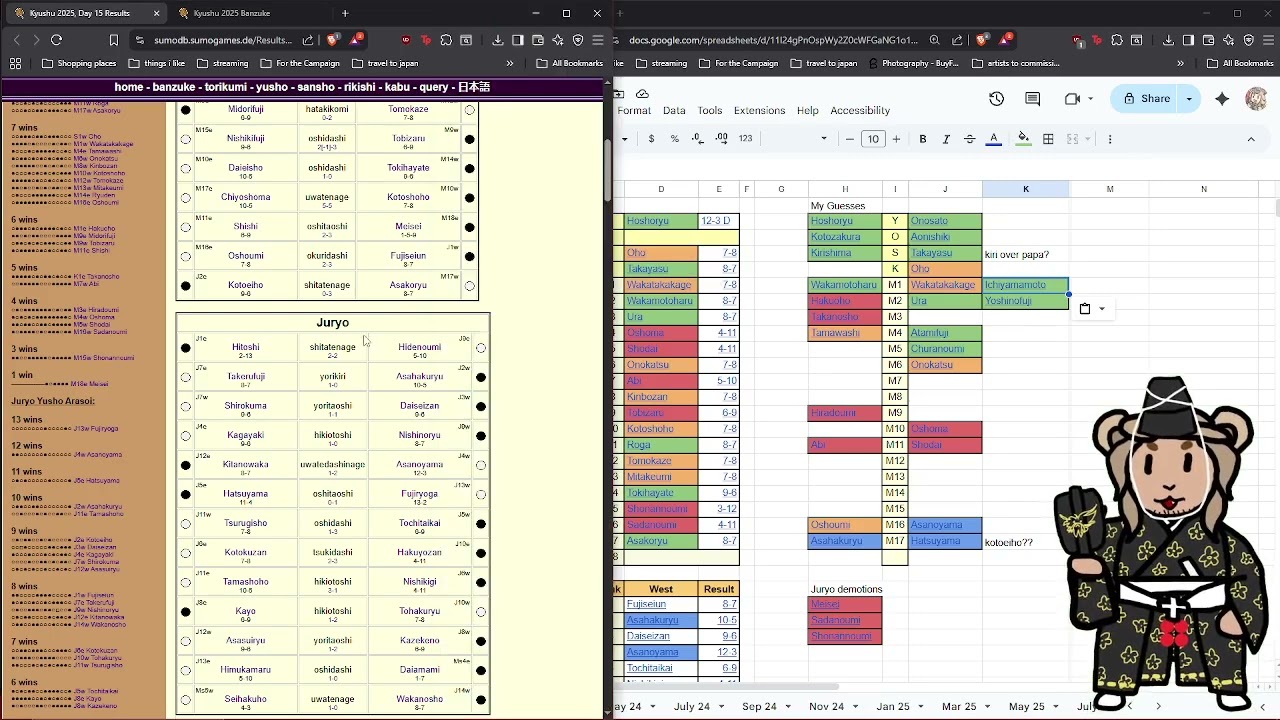
Task: Open version history in Google Sheets
Action: pyautogui.click(x=996, y=99)
